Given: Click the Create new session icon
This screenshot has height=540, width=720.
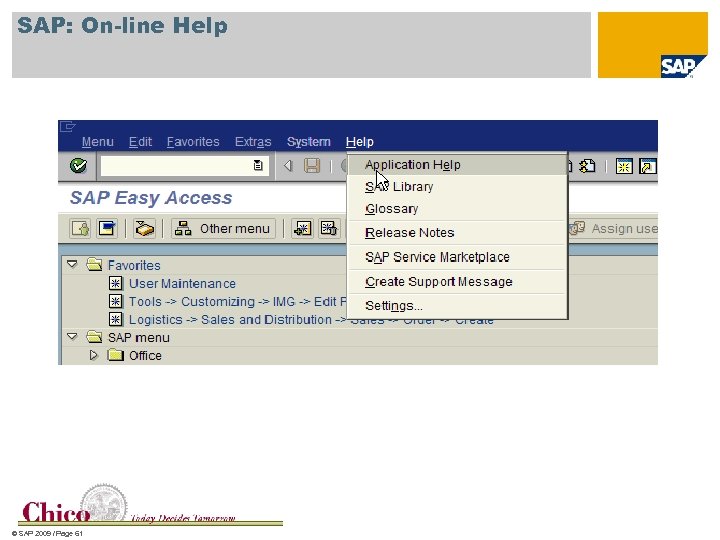Looking at the screenshot, I should coord(624,166).
